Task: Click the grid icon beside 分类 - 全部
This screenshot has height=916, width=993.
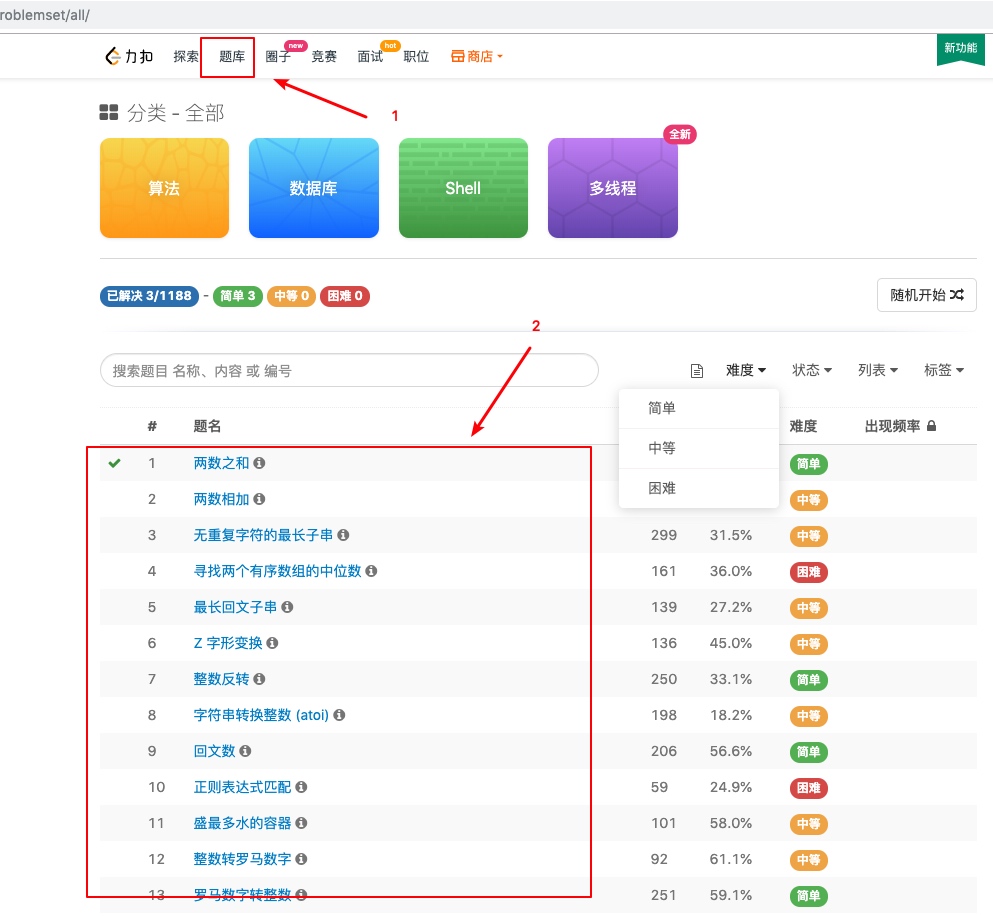Action: (109, 113)
